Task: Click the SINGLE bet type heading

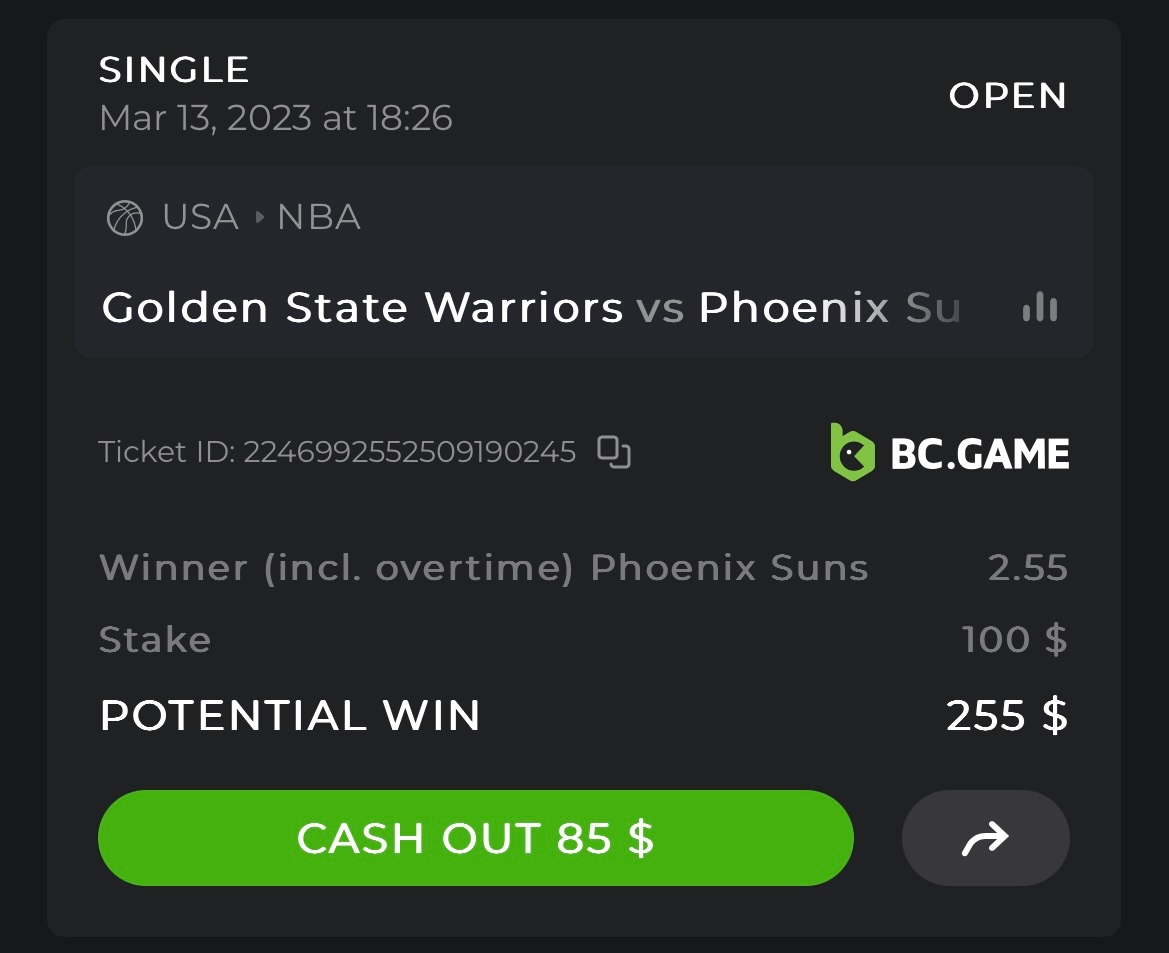Action: pyautogui.click(x=174, y=70)
